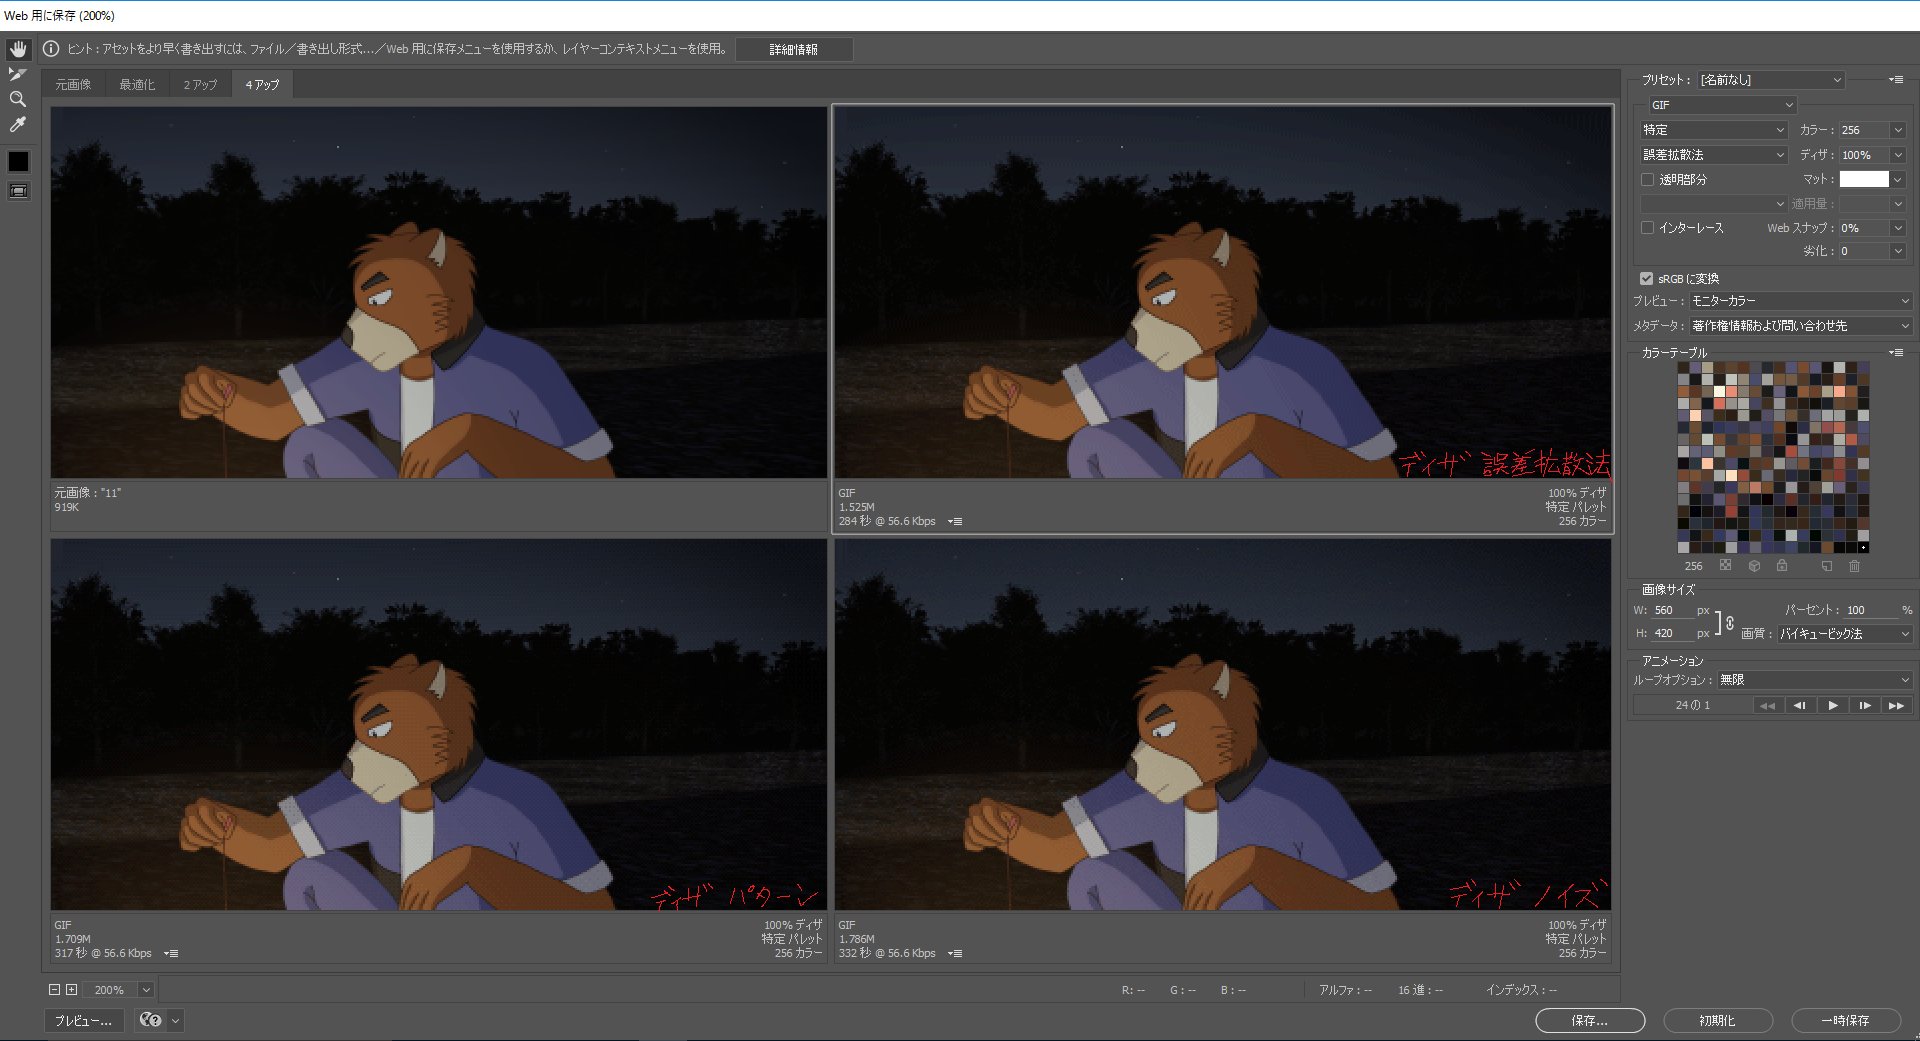Screen dimensions: 1920x1041
Task: Select the Slice Select tool
Action: 18,74
